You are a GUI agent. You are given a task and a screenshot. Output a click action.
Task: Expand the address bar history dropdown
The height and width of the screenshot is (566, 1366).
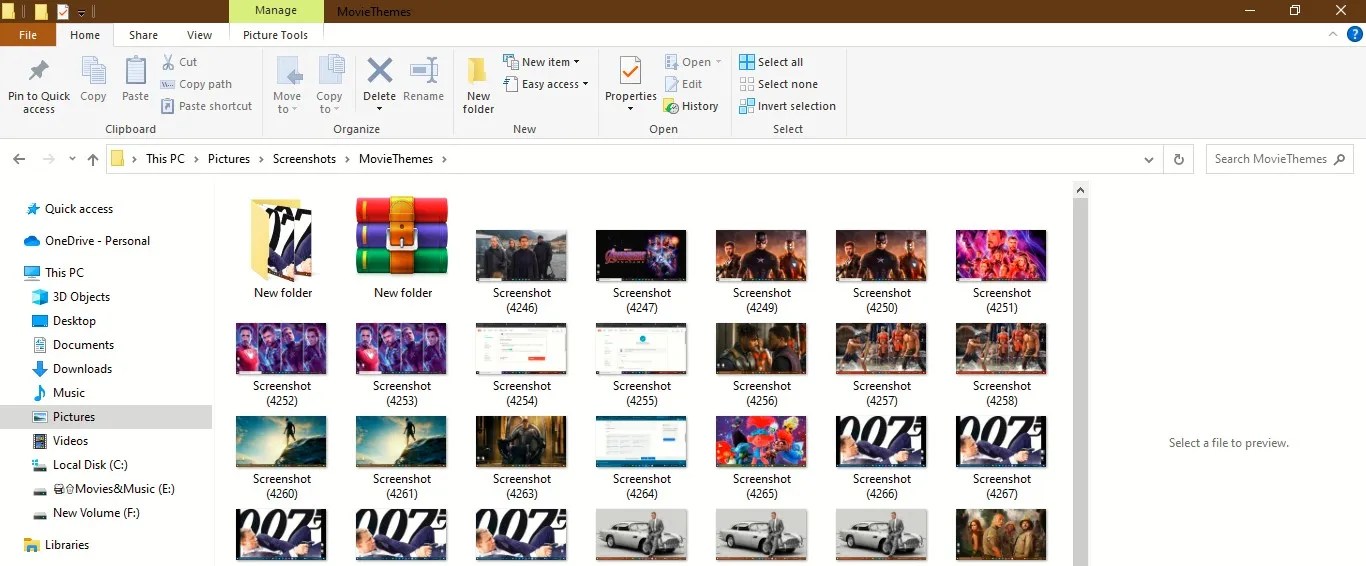[x=1150, y=159]
